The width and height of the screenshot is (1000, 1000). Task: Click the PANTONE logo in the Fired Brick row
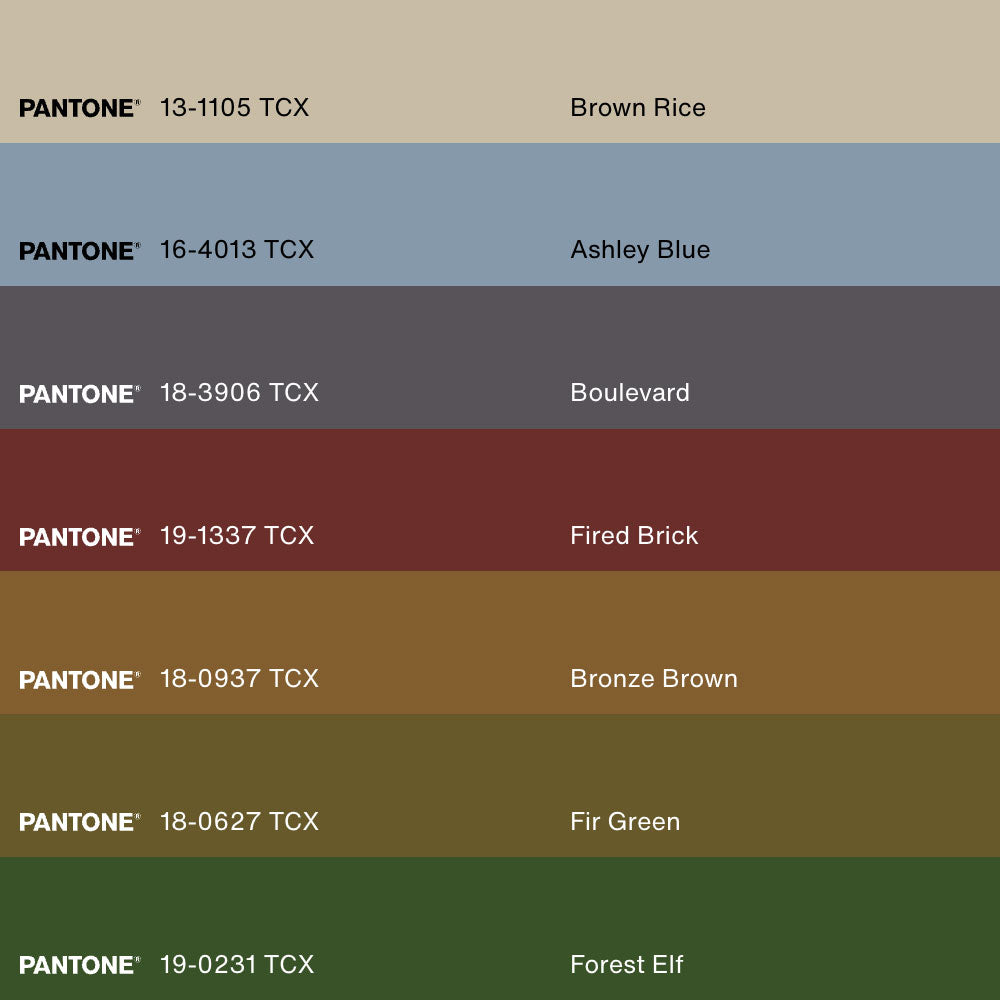(79, 537)
